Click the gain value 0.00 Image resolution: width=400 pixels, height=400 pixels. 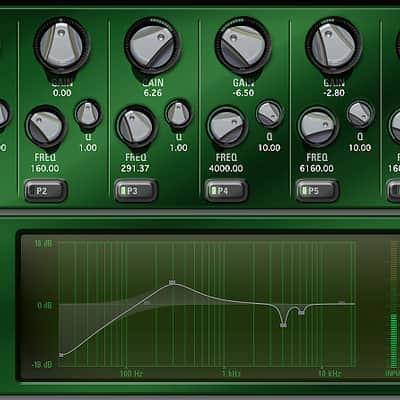coord(62,93)
